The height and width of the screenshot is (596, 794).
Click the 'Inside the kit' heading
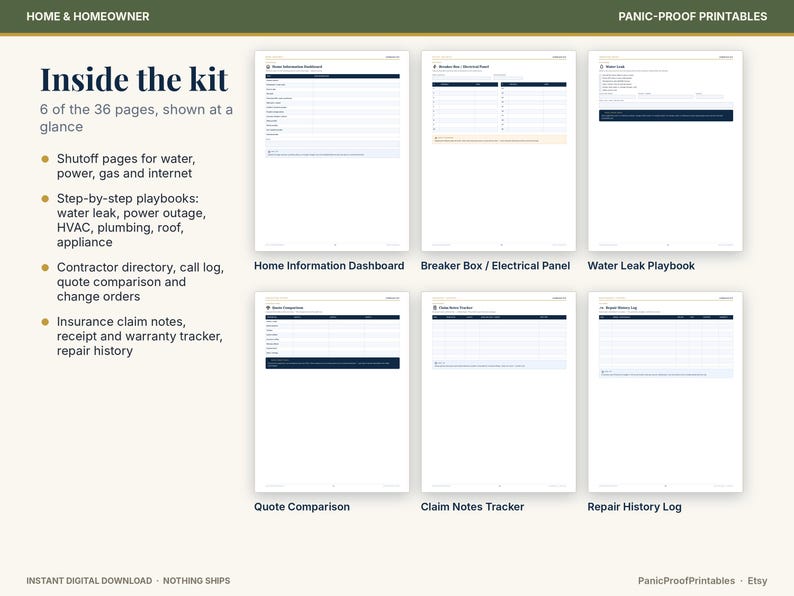134,80
